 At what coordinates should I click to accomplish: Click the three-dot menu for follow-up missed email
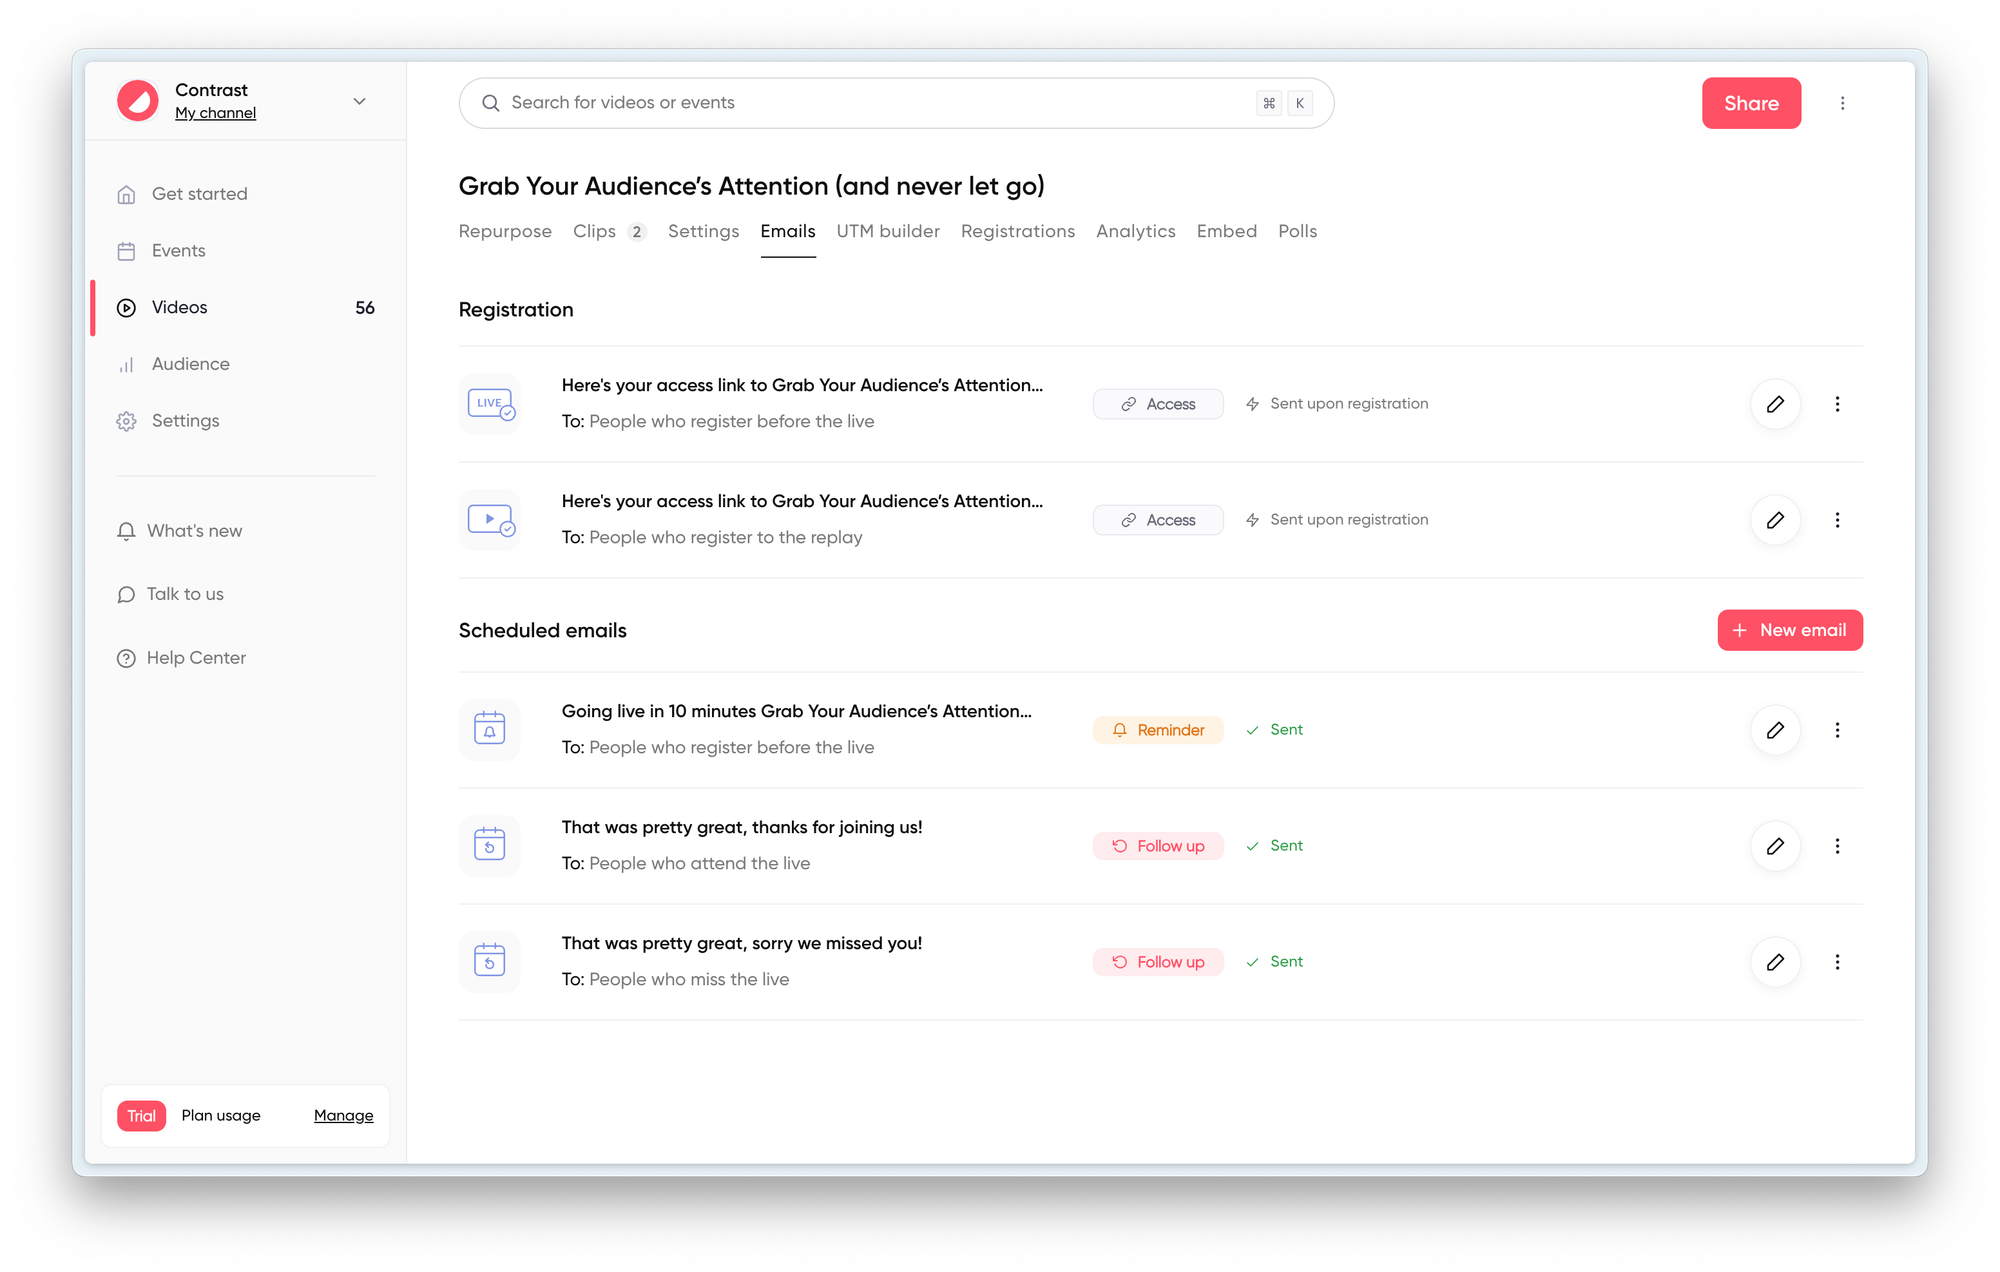click(x=1840, y=962)
